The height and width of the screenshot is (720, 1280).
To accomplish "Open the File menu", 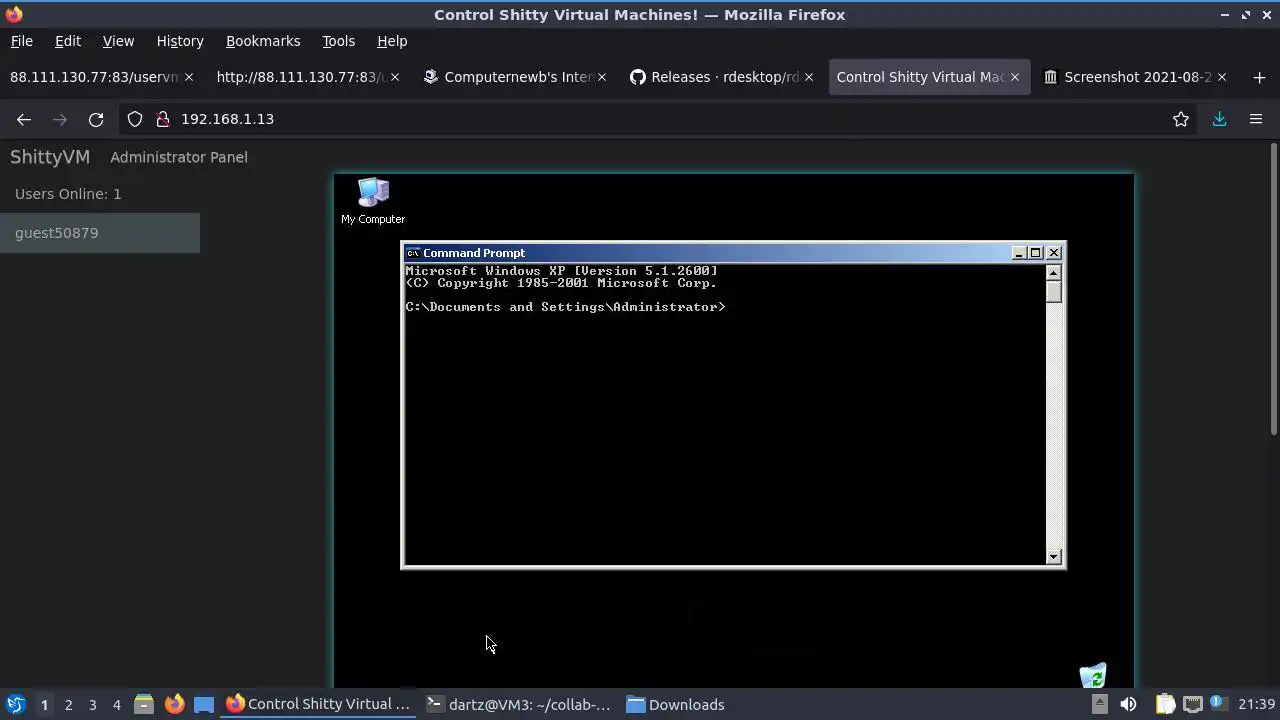I will [21, 41].
